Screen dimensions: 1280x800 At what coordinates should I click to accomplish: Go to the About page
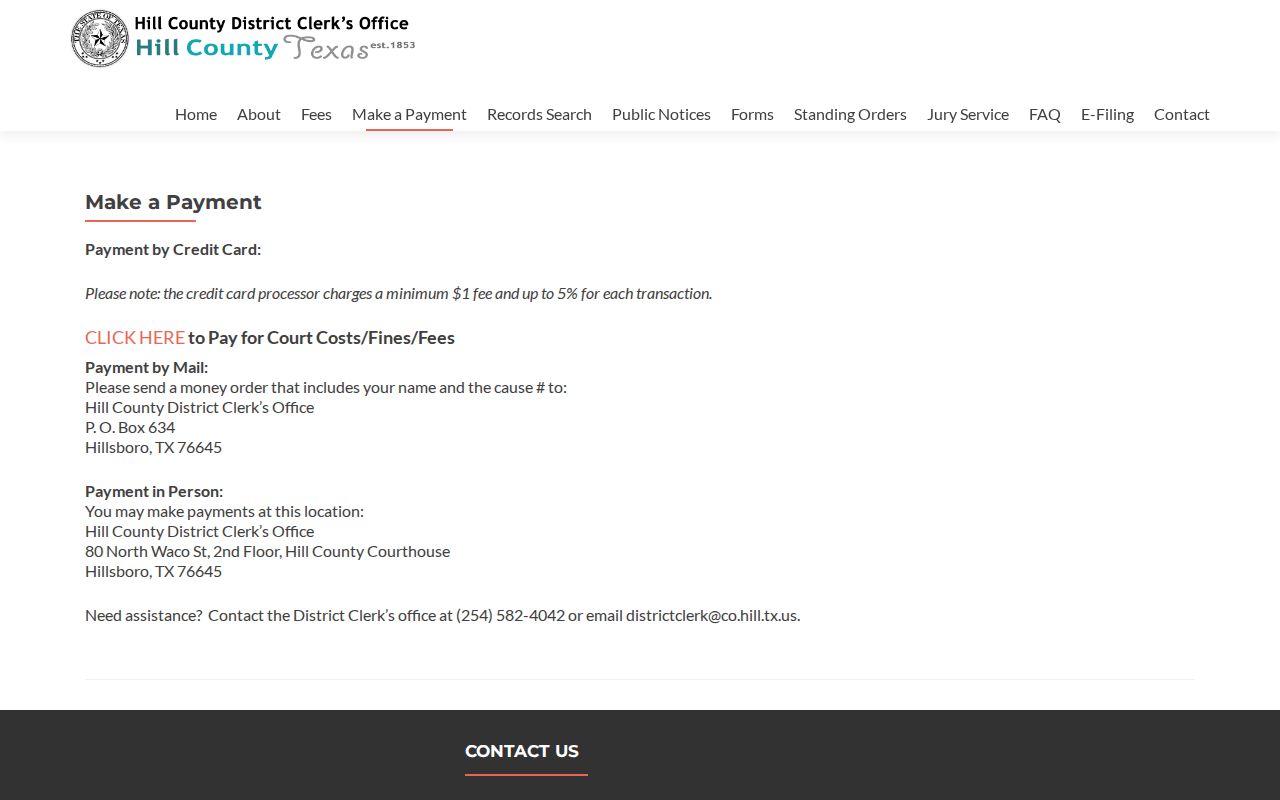[258, 114]
